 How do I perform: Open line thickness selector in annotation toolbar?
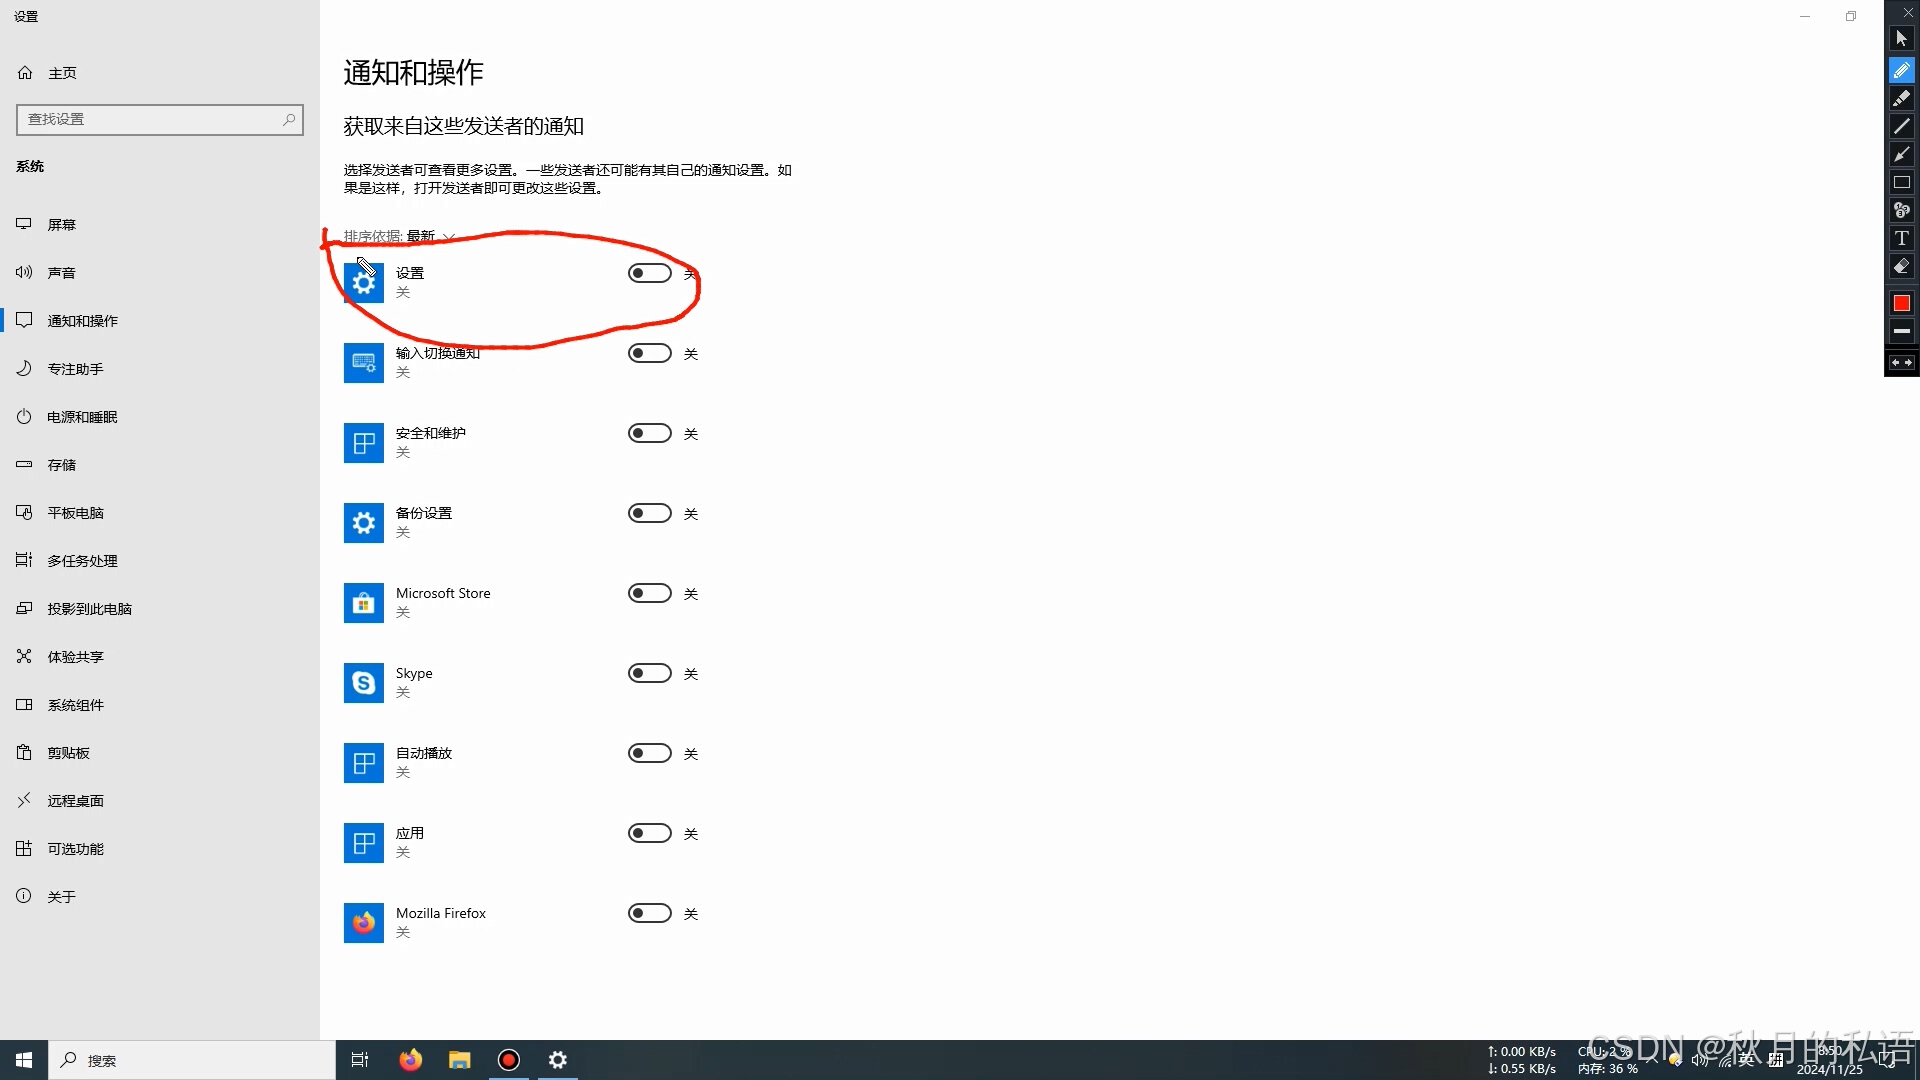pos(1901,331)
